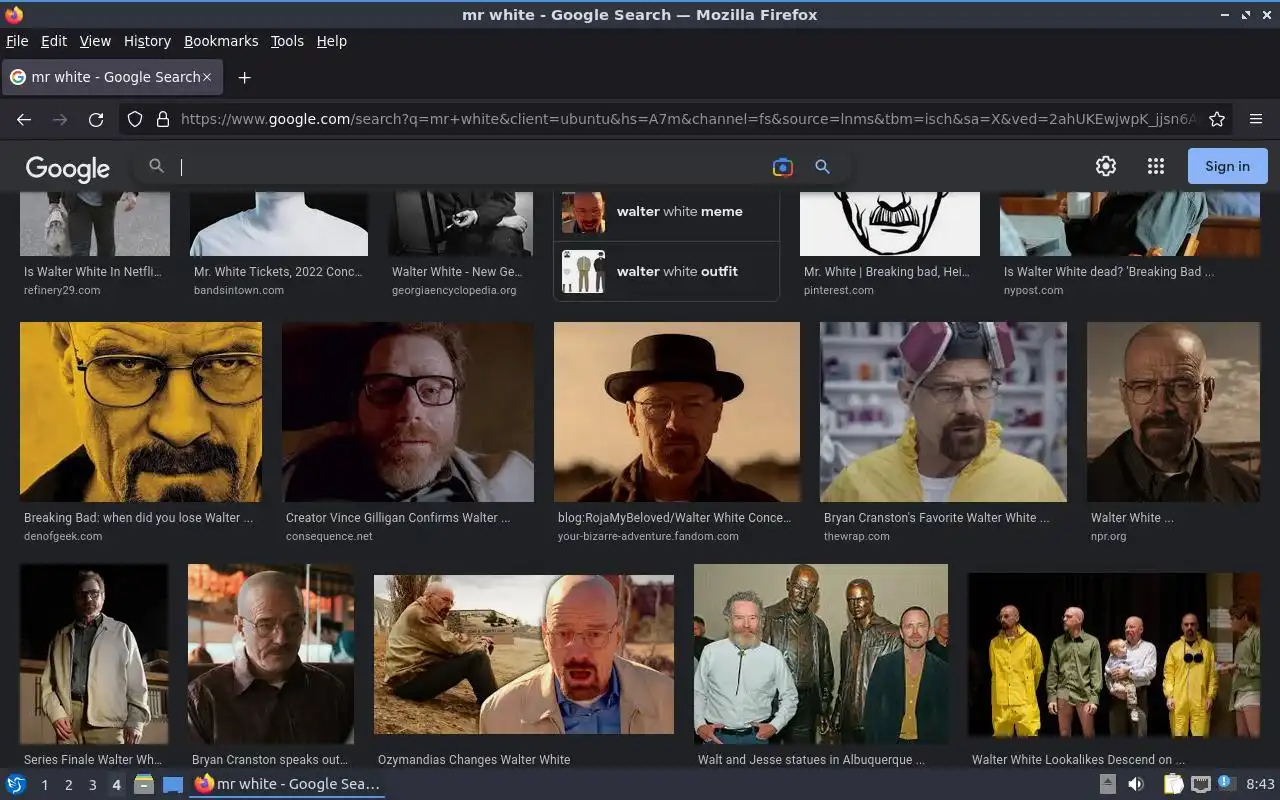The image size is (1280, 800).
Task: Select the walter white outfit suggestion
Action: [x=666, y=271]
